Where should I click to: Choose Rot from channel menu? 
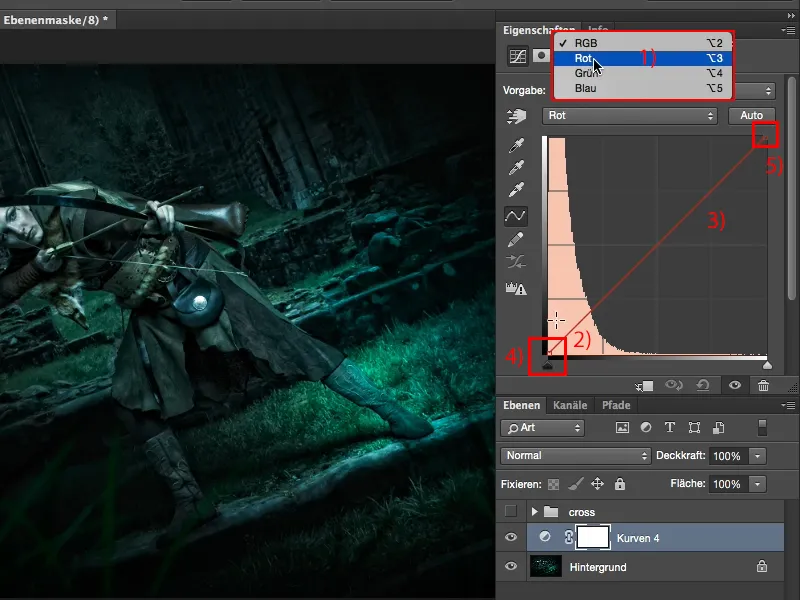click(x=643, y=58)
